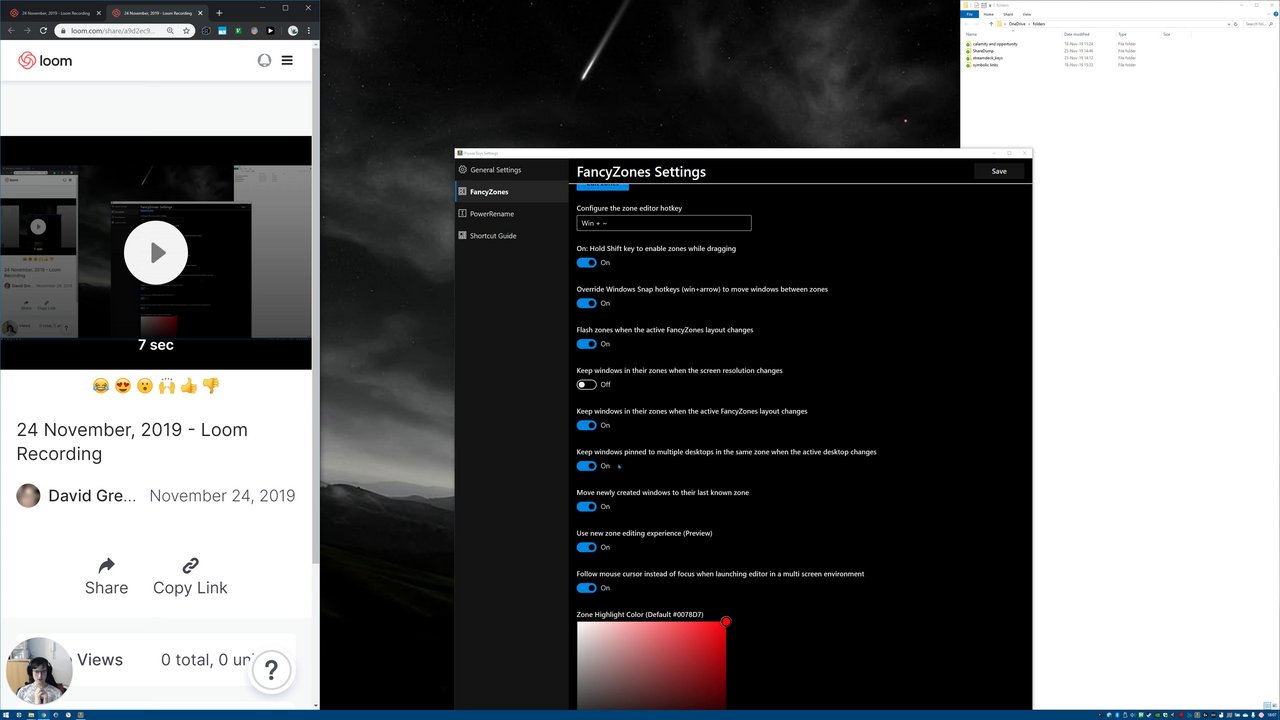Sort files by the Name column
This screenshot has width=1280, height=720.
coord(971,34)
